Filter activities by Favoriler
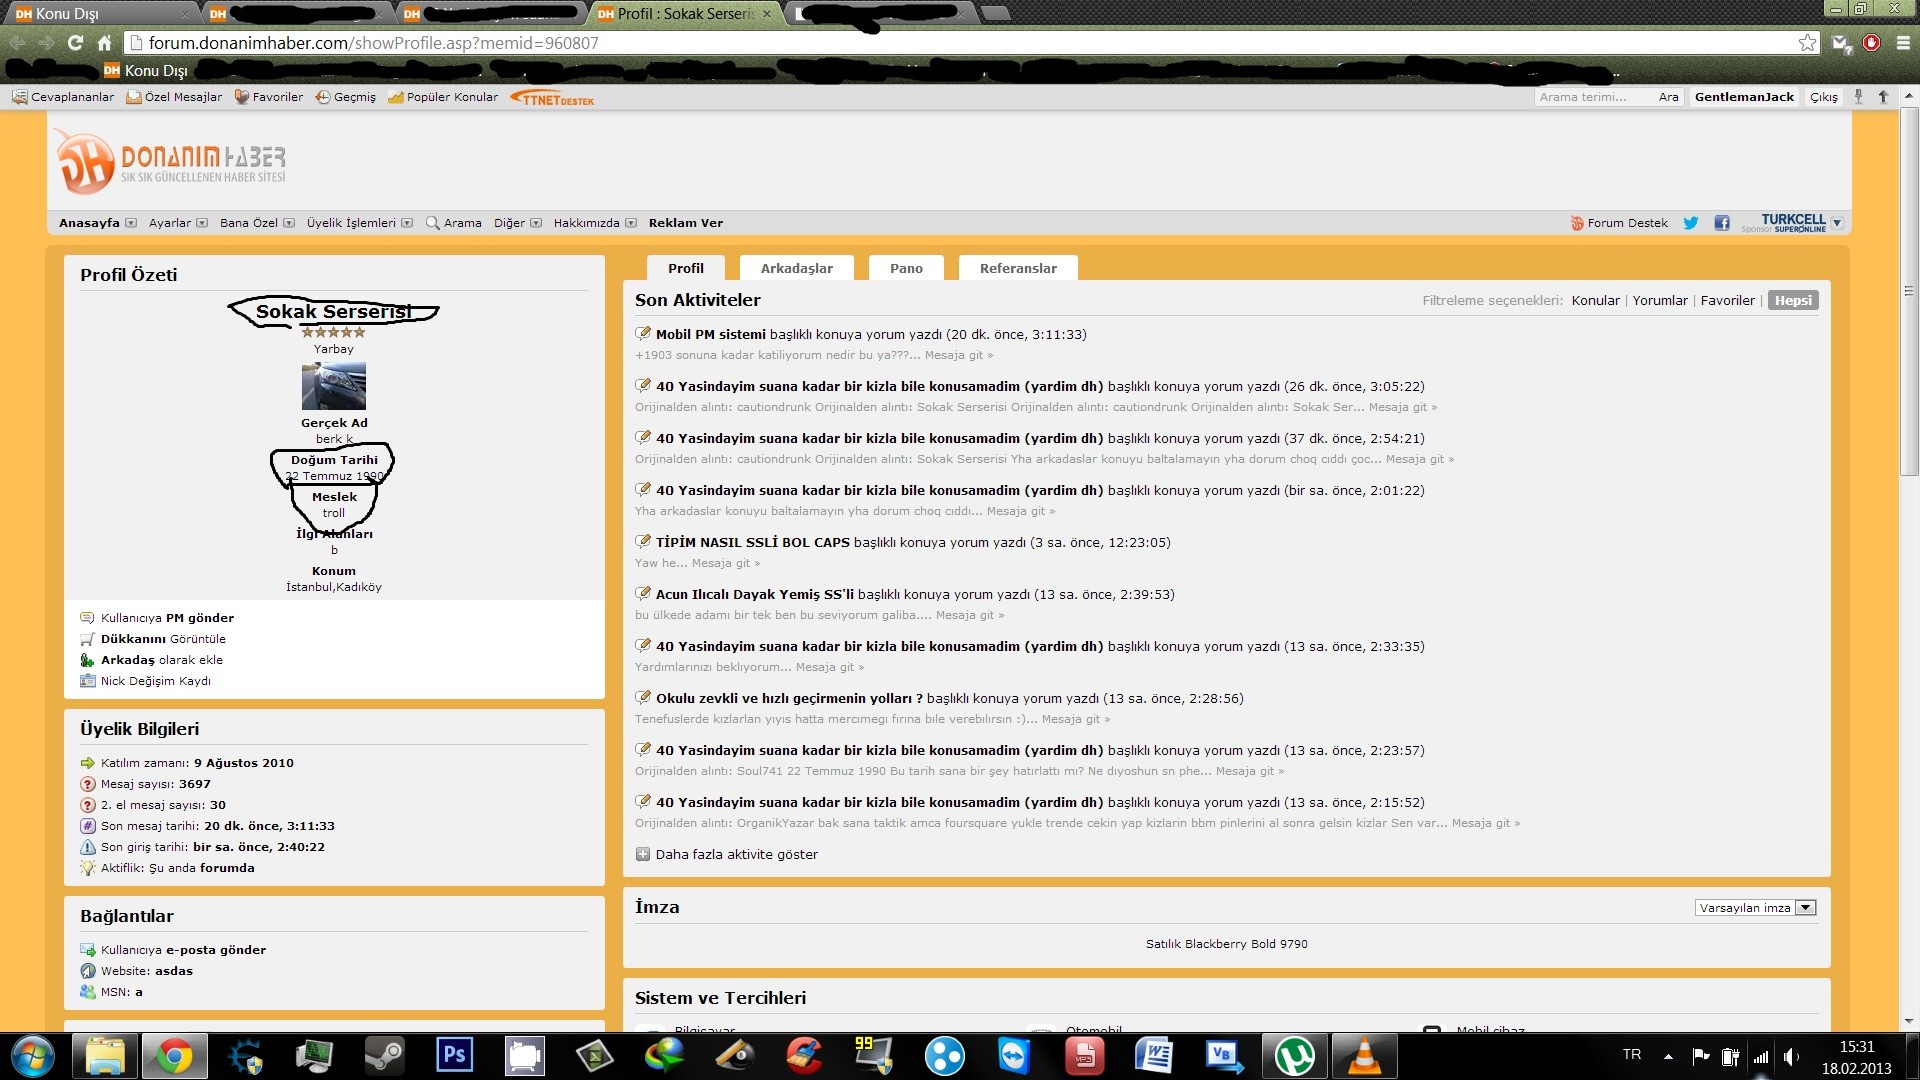This screenshot has width=1920, height=1080. (1727, 300)
